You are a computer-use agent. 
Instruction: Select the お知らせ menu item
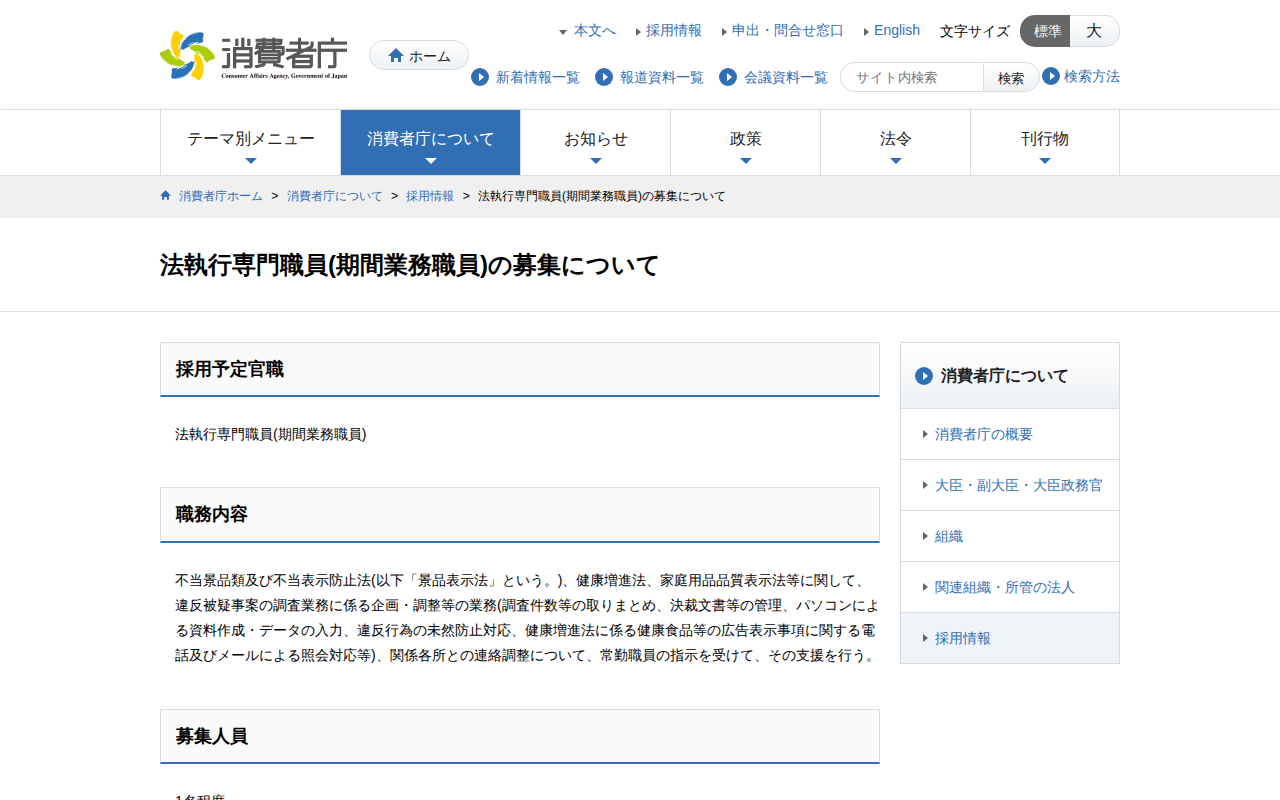tap(596, 142)
